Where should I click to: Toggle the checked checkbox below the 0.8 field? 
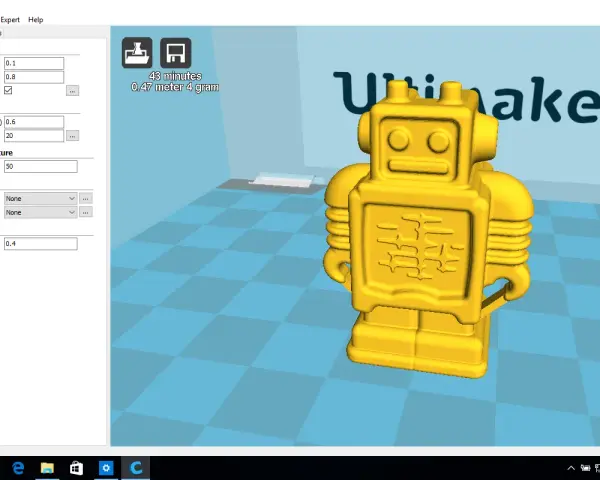click(8, 90)
